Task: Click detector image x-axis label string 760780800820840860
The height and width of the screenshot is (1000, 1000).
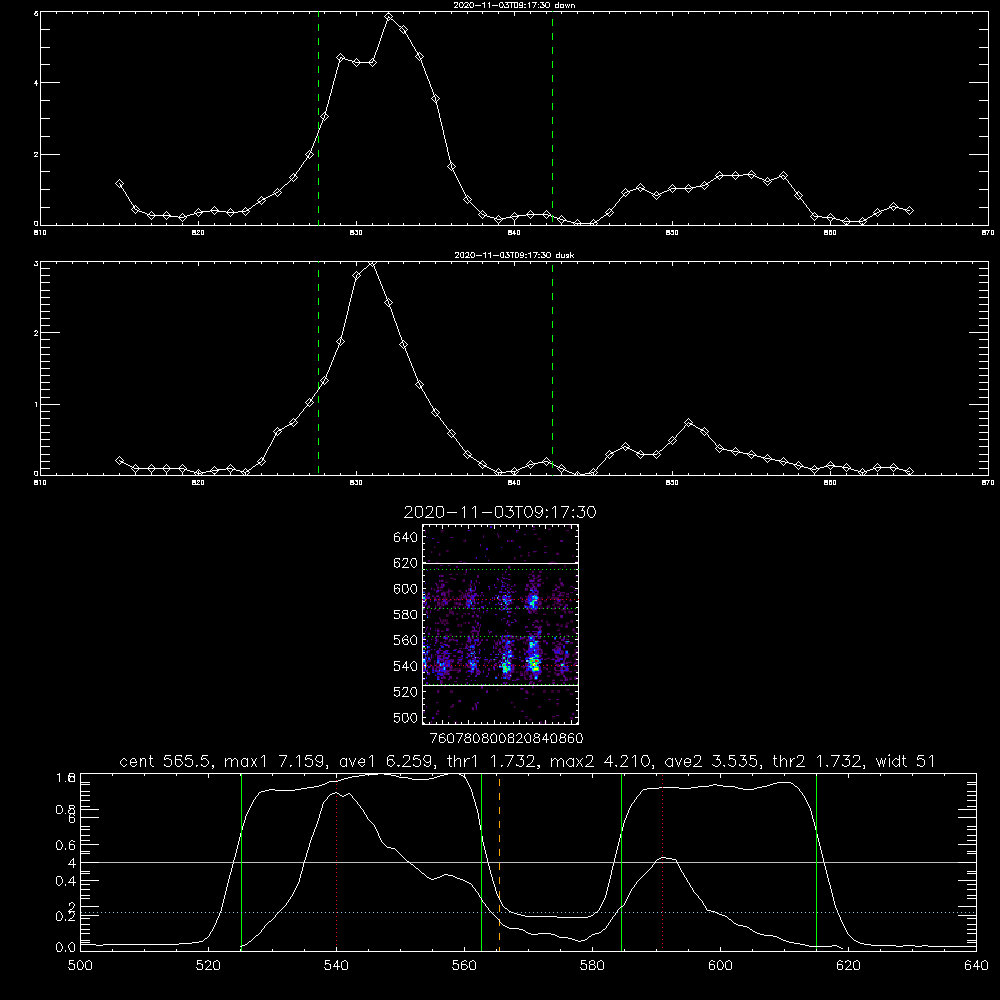Action: click(x=506, y=739)
